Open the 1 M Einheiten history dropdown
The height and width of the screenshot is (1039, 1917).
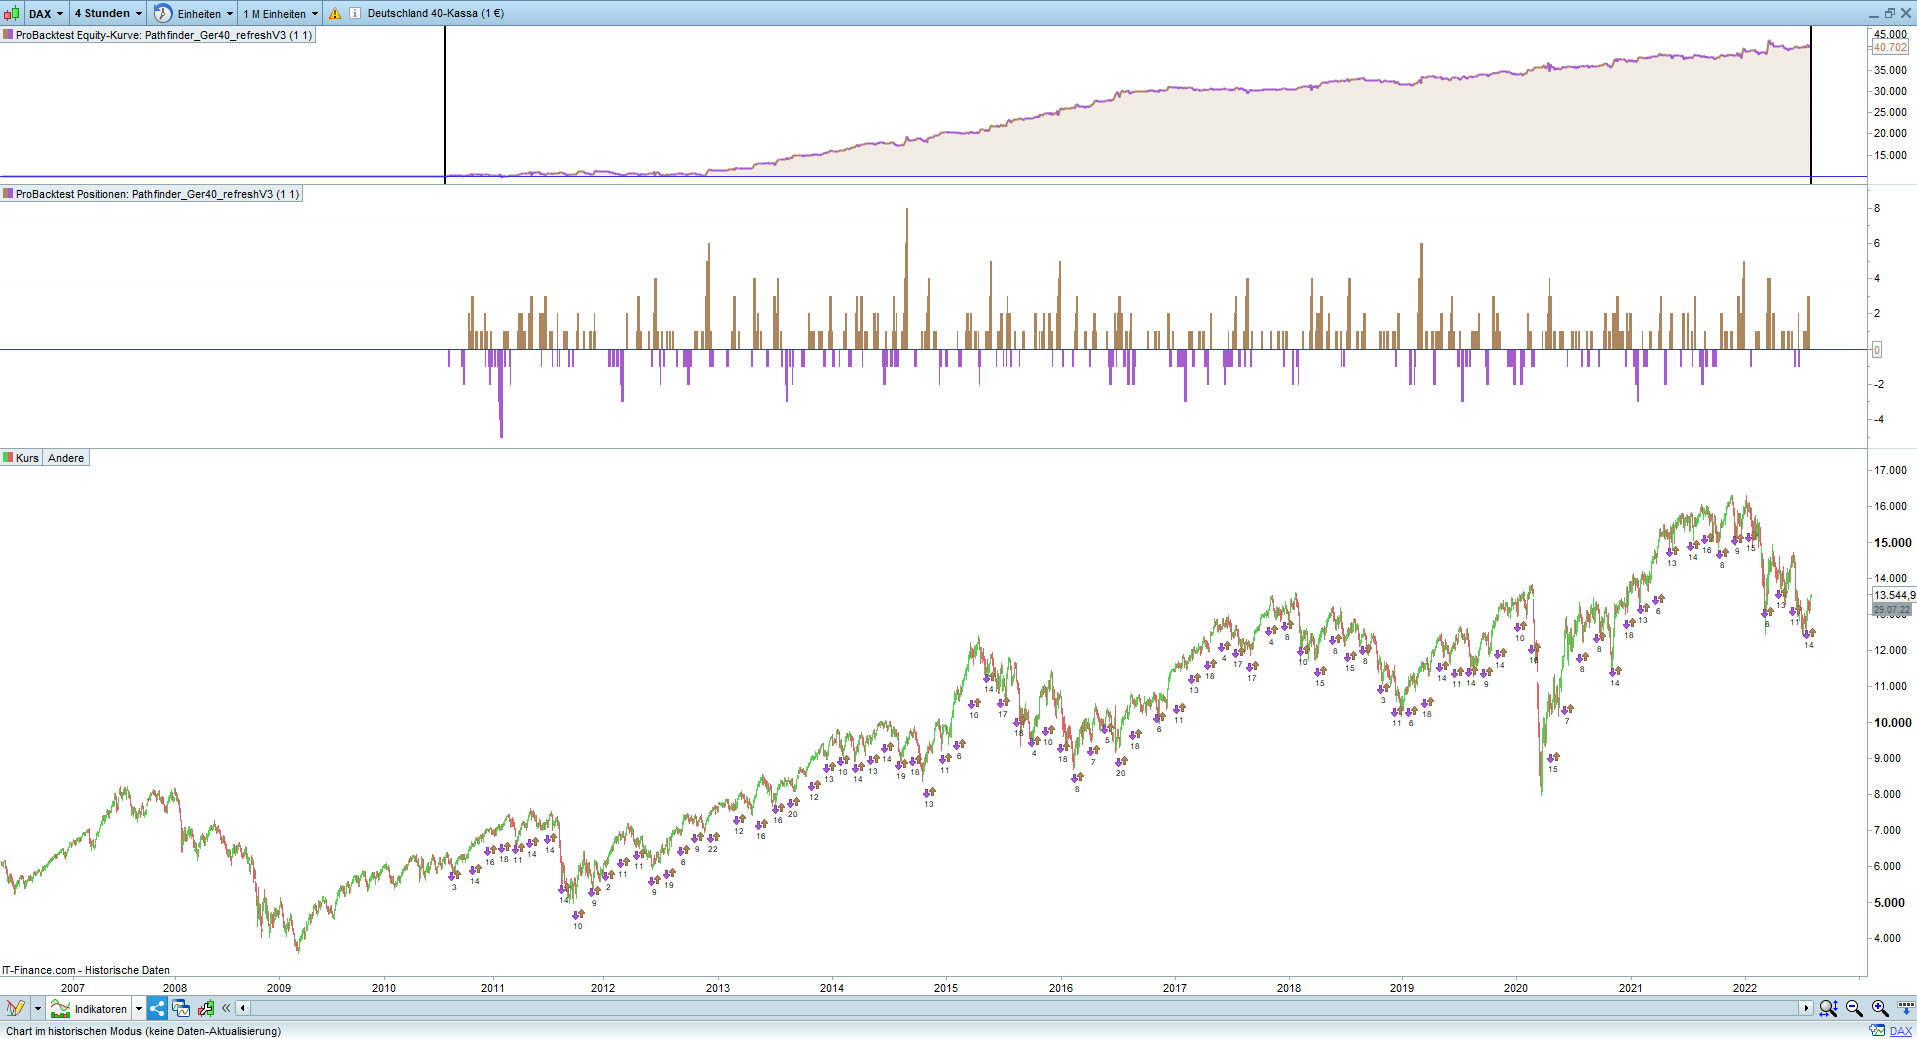[280, 13]
